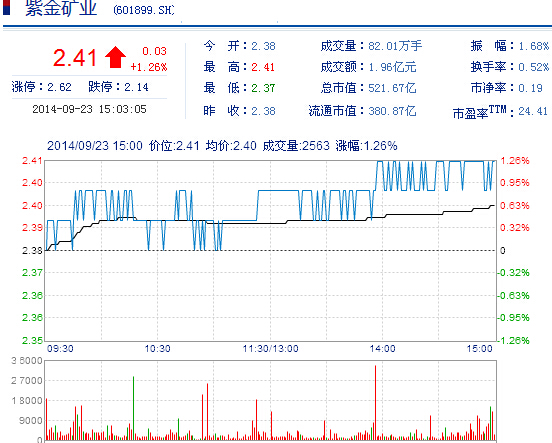Click the 10:30 time axis label
Viewport: 552px width, 443px height.
pyautogui.click(x=157, y=349)
